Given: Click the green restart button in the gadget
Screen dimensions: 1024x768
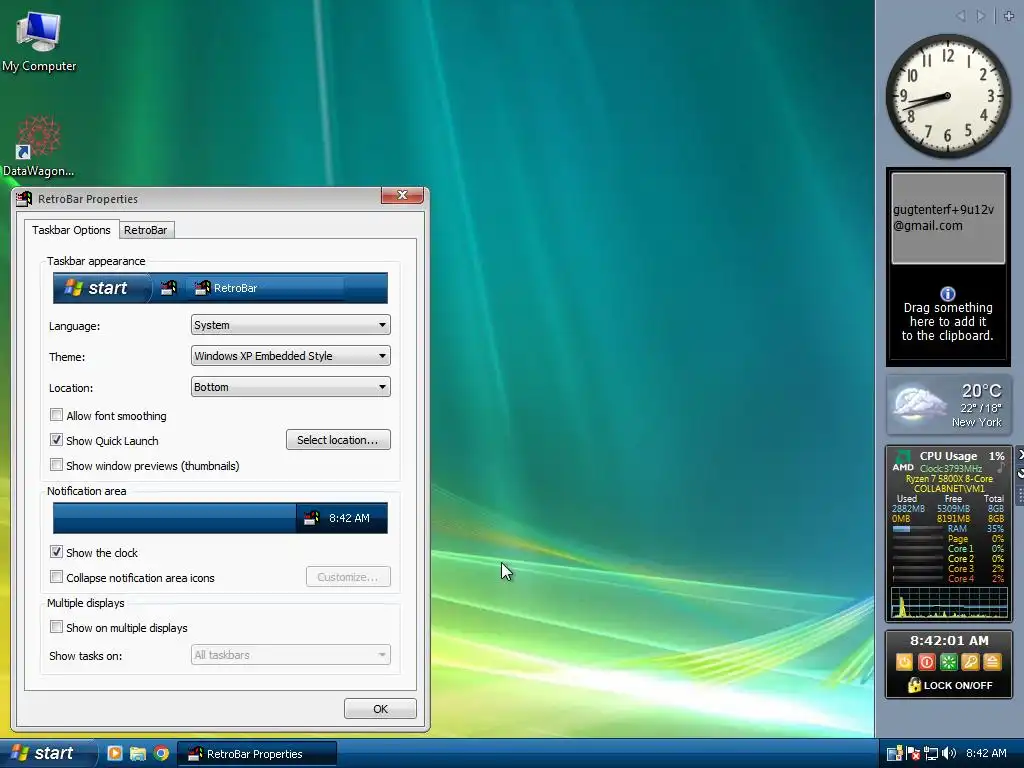Looking at the screenshot, I should point(948,662).
